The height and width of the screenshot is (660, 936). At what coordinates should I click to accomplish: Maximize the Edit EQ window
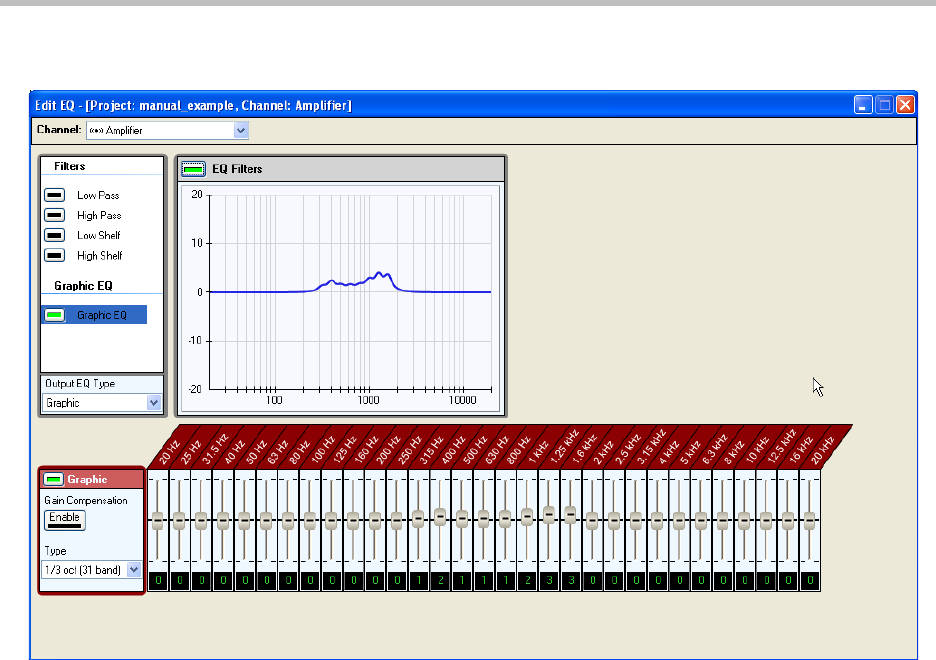pyautogui.click(x=884, y=105)
